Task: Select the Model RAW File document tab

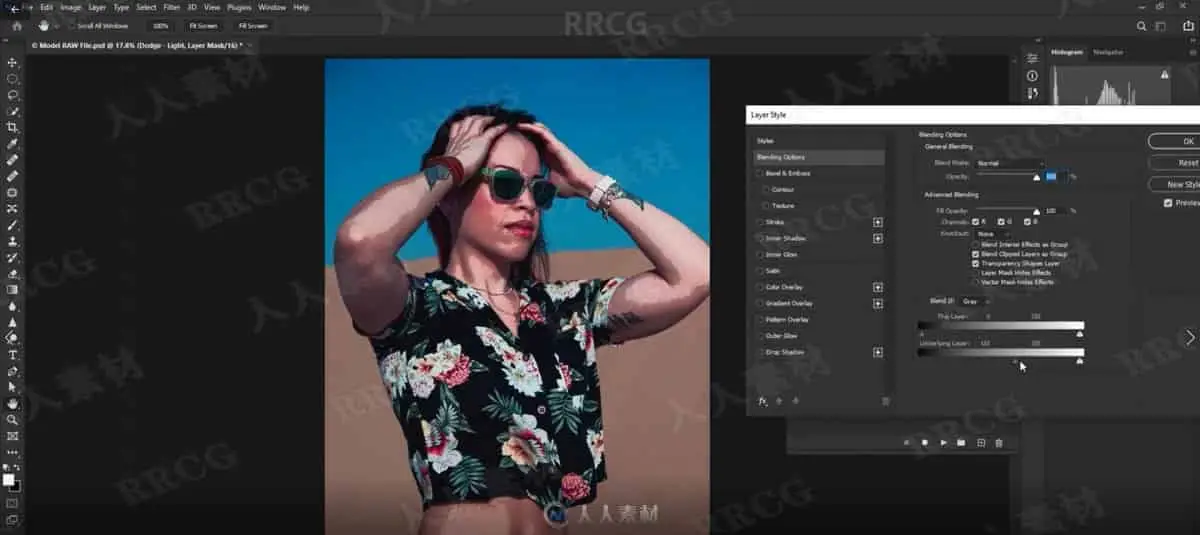Action: (139, 45)
